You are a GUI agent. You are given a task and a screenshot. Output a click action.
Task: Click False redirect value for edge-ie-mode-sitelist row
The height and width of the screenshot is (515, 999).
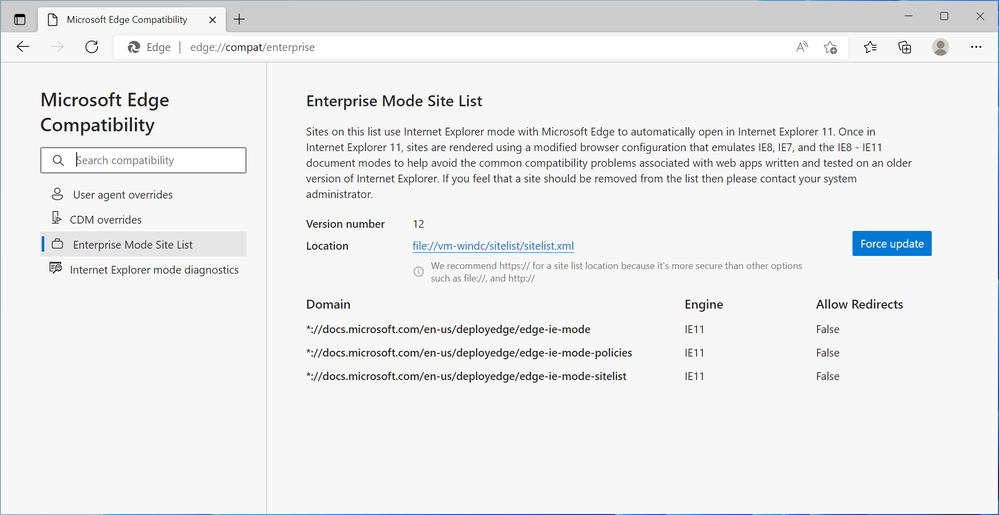[828, 376]
